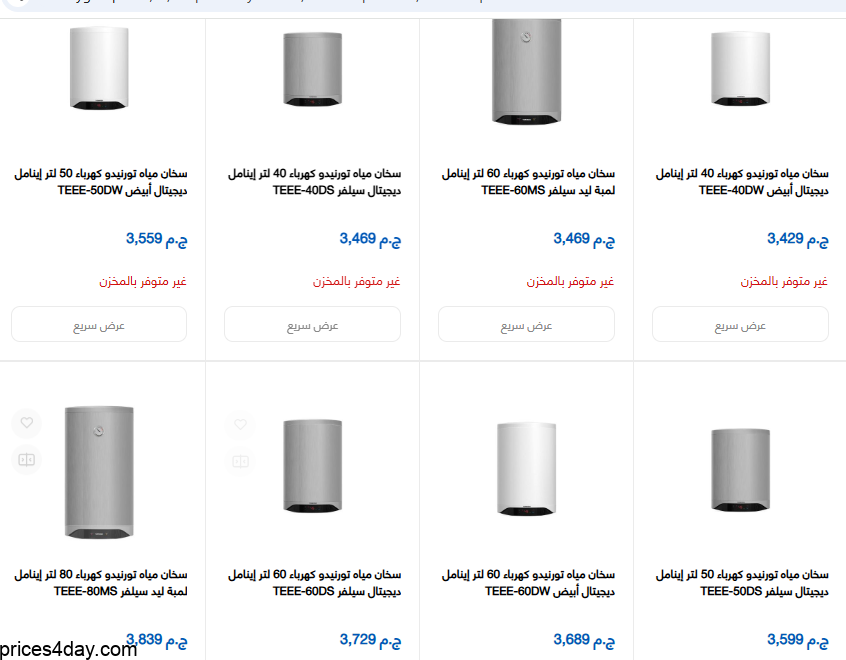Open the TEEE-50DW product title link
The image size is (846, 660).
(100, 182)
